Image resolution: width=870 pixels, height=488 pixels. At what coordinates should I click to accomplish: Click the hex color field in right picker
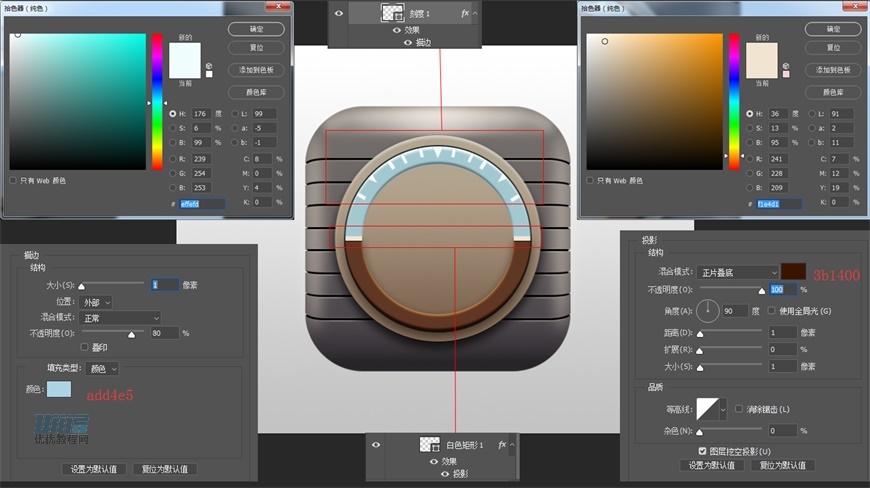pos(781,204)
